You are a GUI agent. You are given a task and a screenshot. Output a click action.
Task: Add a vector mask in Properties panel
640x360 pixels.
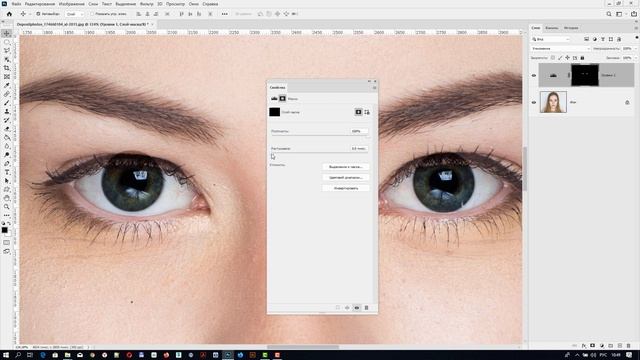(367, 112)
